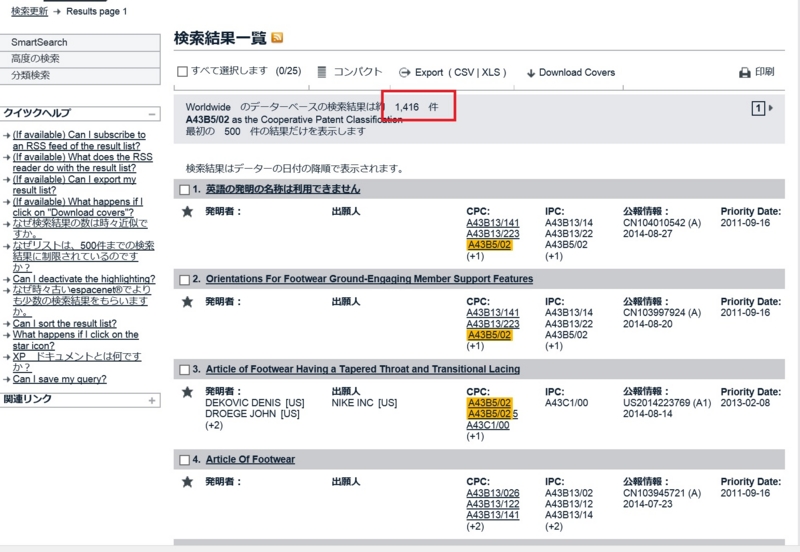
Task: Click CPC A43B13/122 in result 4
Action: pos(493,504)
